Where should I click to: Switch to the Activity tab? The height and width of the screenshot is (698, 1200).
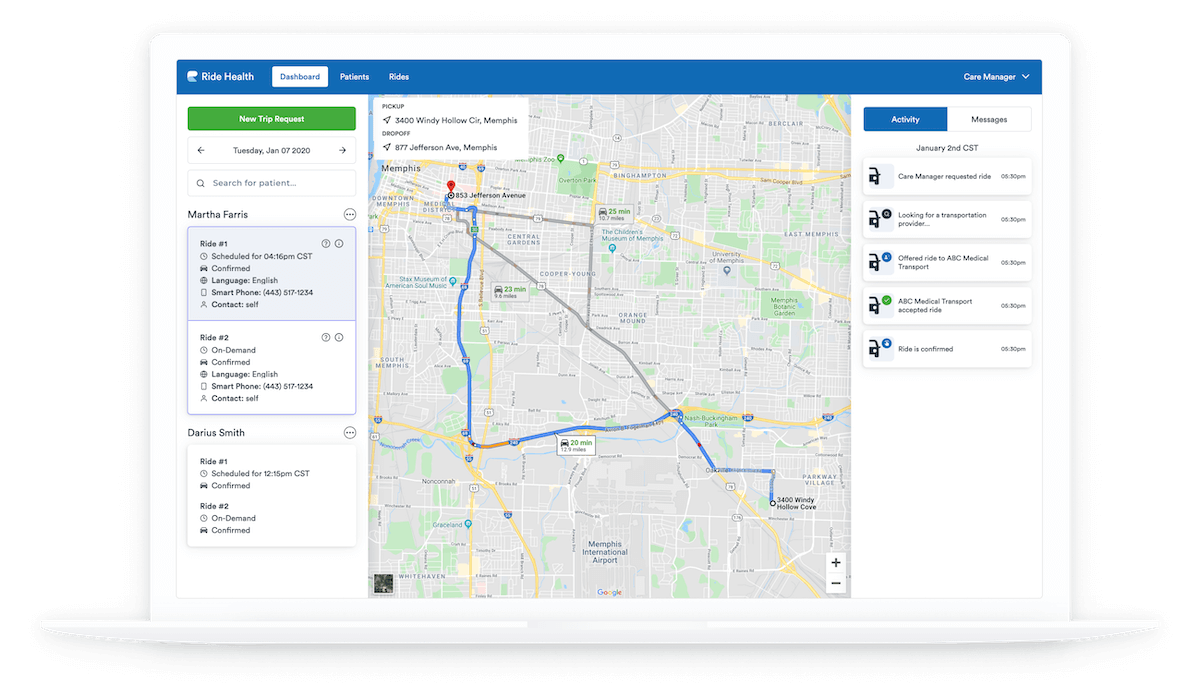pyautogui.click(x=905, y=119)
